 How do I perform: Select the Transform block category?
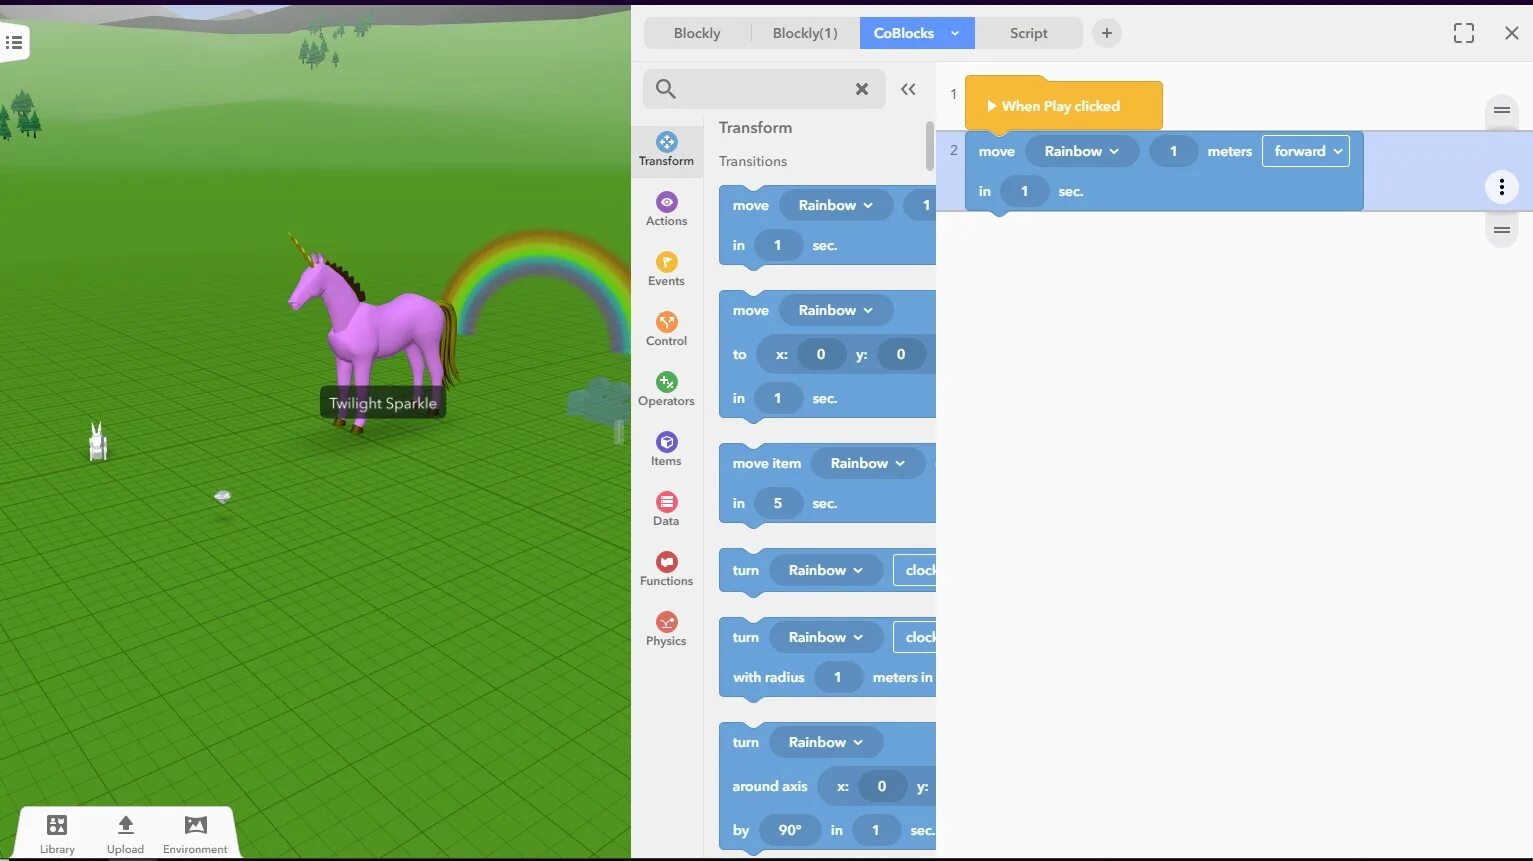click(666, 149)
